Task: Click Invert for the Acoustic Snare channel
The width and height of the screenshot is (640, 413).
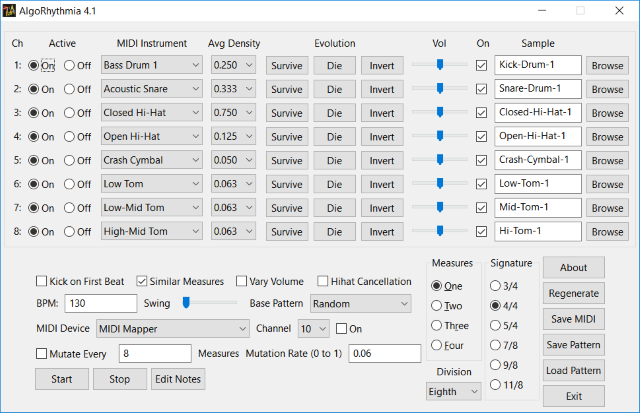Action: (x=382, y=89)
